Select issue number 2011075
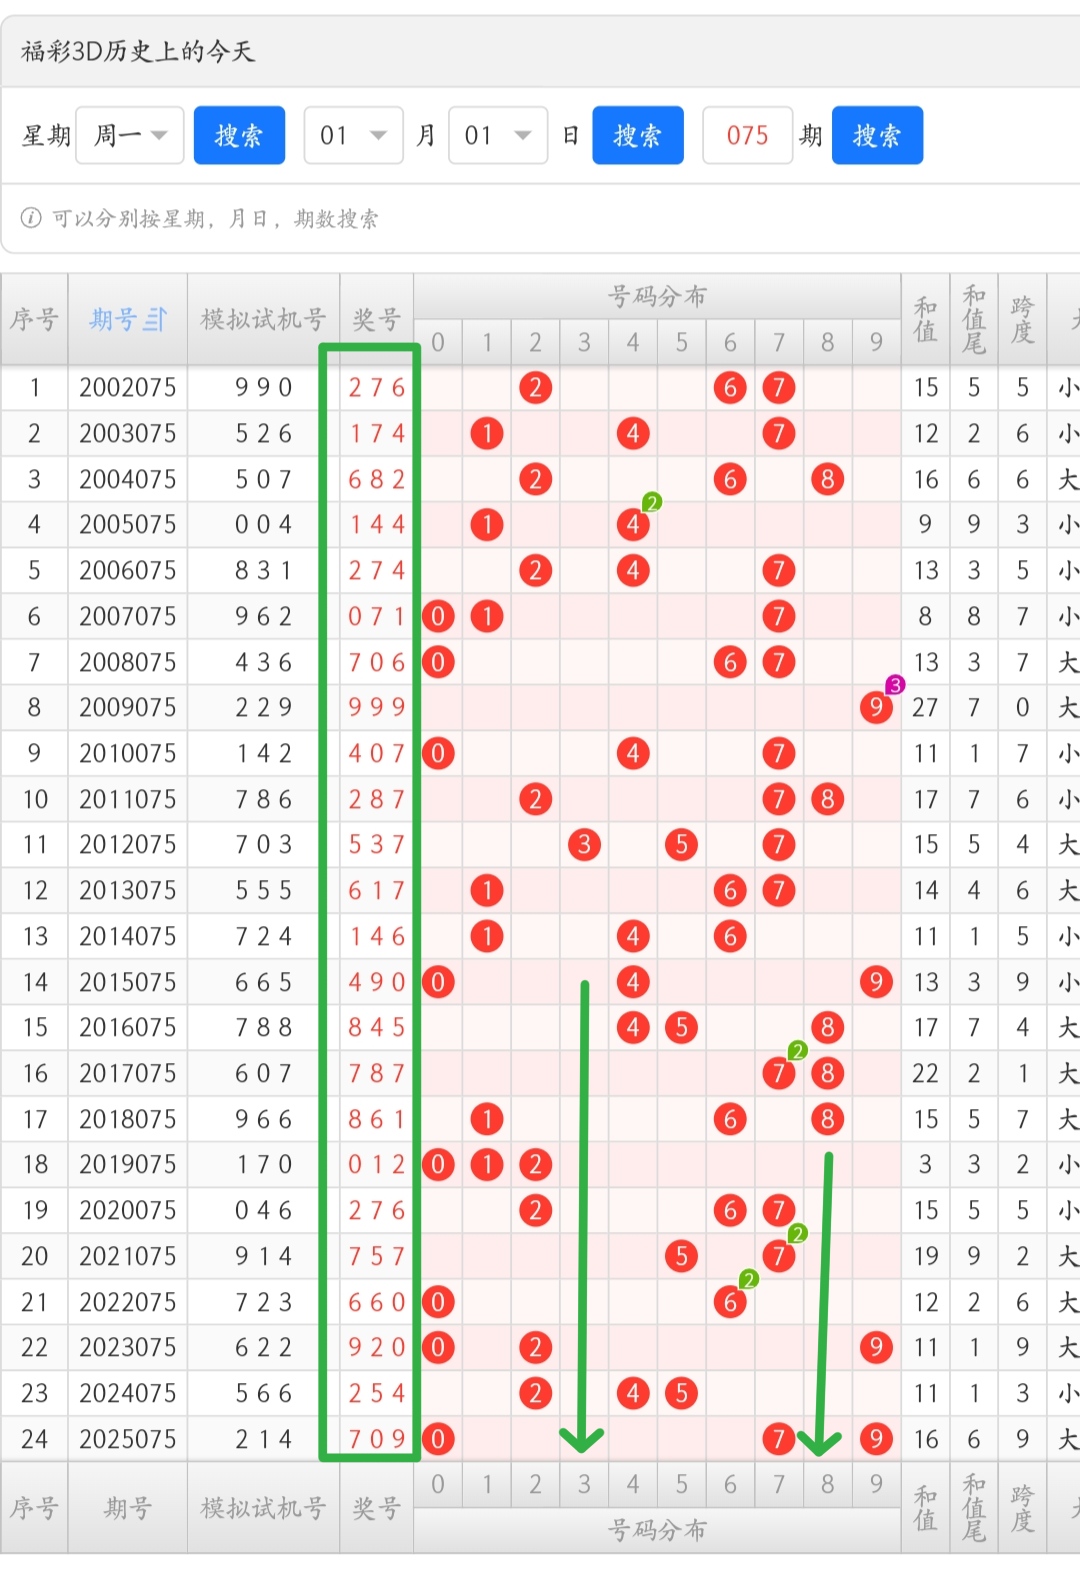Screen dimensions: 1080x1570 tap(128, 799)
